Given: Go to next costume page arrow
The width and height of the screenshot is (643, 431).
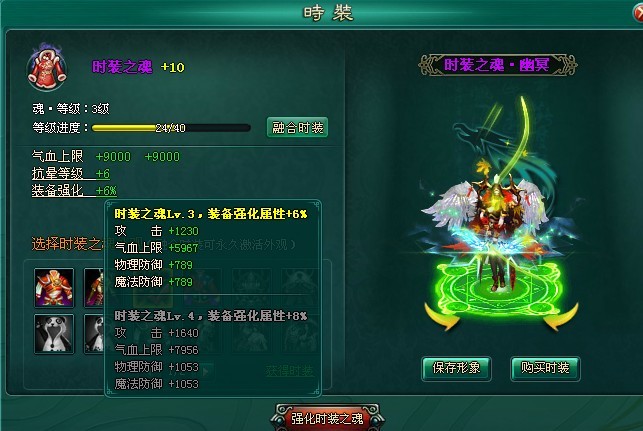Looking at the screenshot, I should coord(206,372).
